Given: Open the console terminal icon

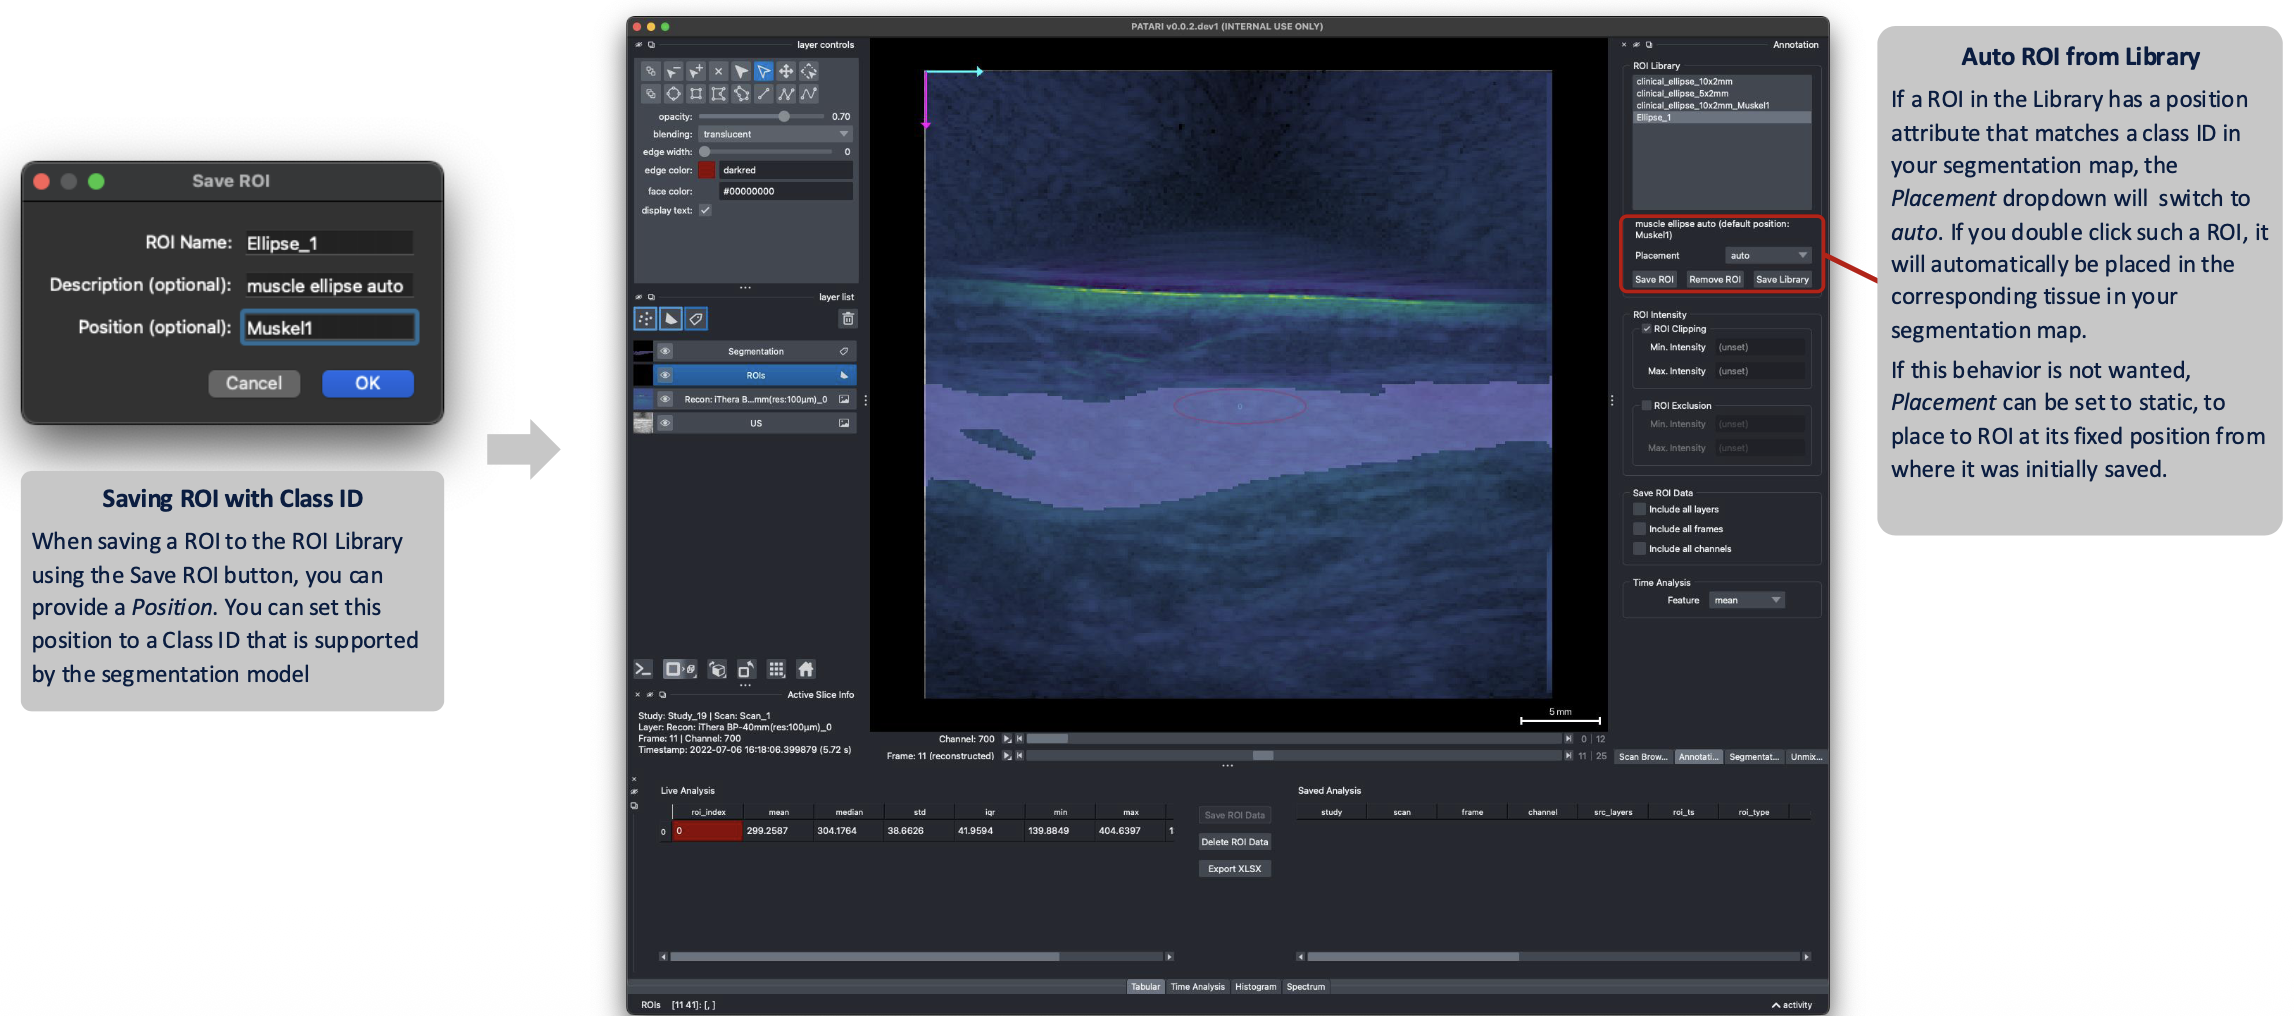Looking at the screenshot, I should (x=643, y=669).
